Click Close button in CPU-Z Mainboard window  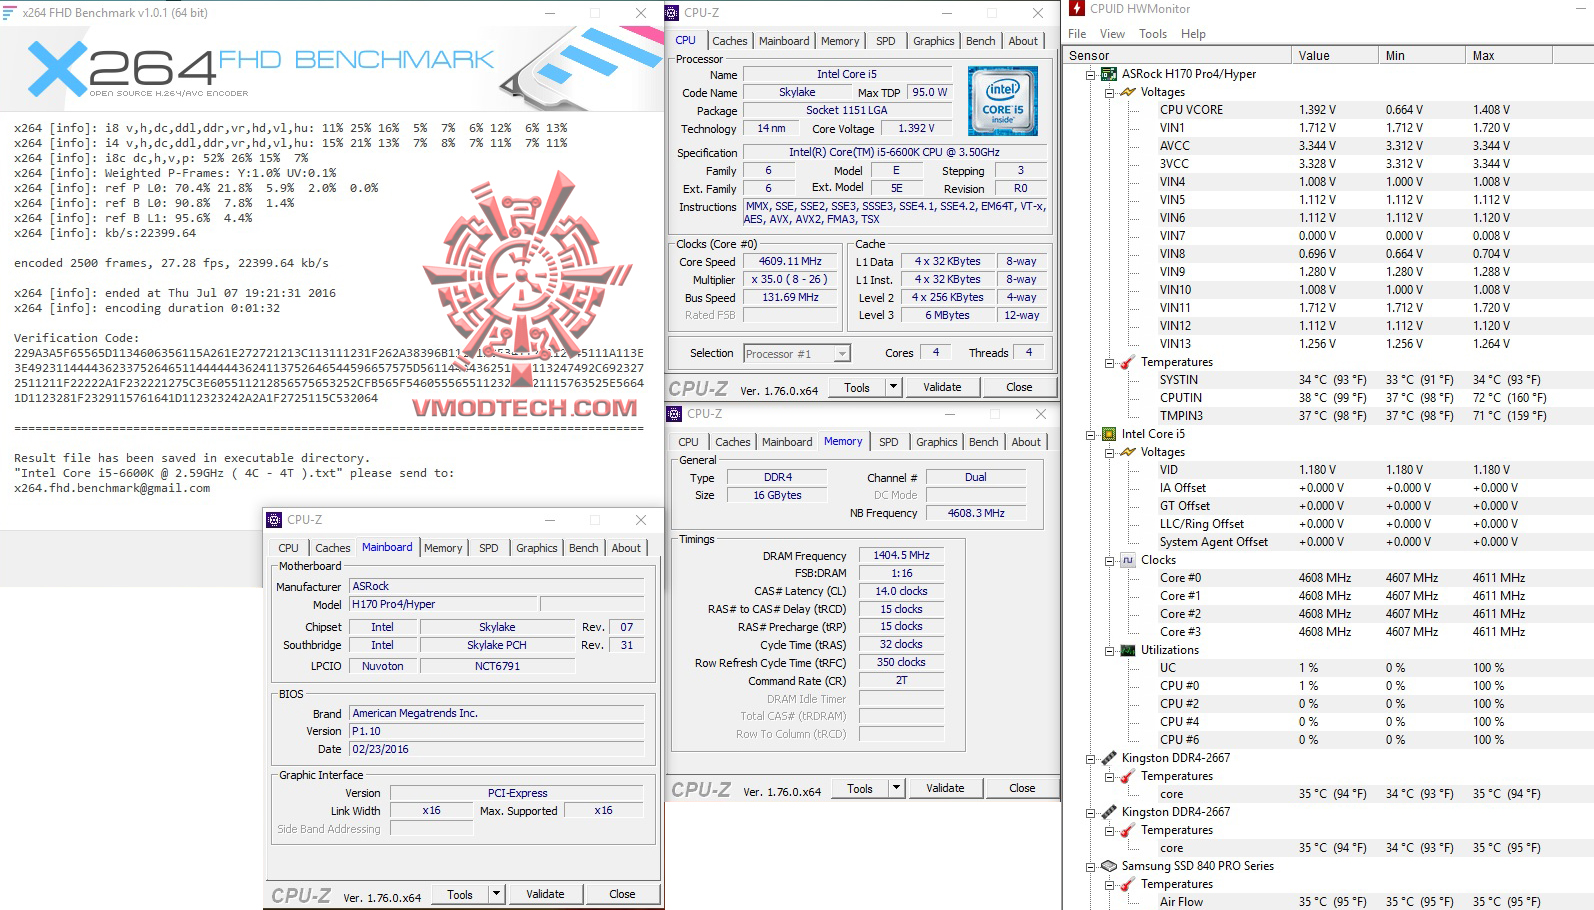coord(622,894)
